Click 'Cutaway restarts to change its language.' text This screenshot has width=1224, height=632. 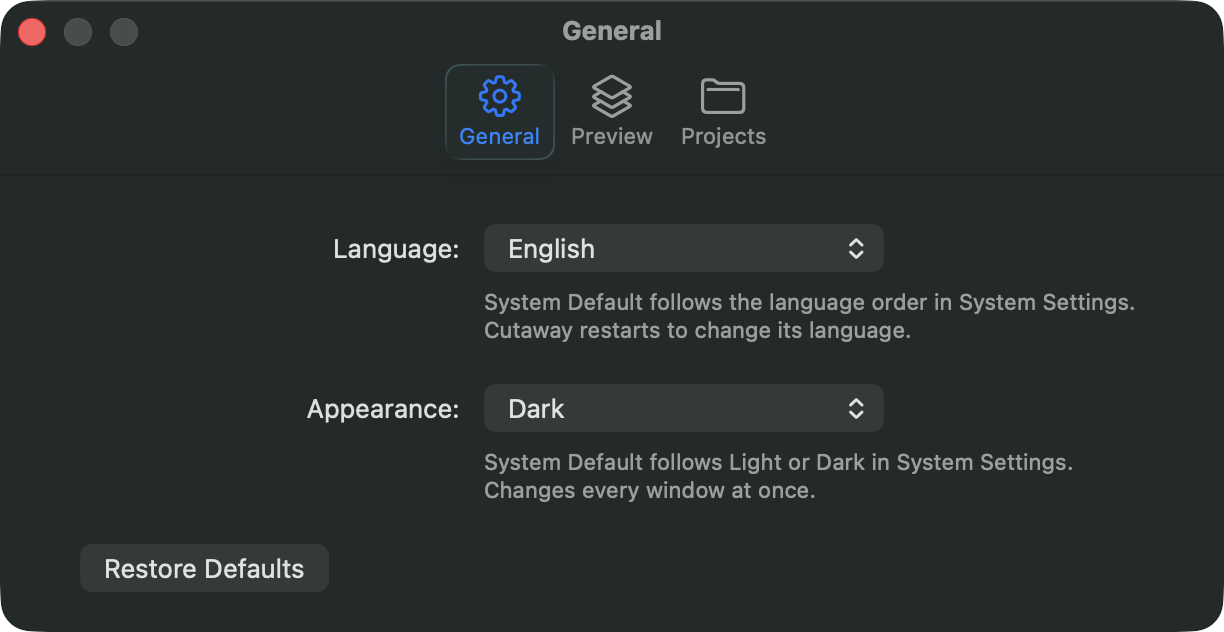coord(697,331)
